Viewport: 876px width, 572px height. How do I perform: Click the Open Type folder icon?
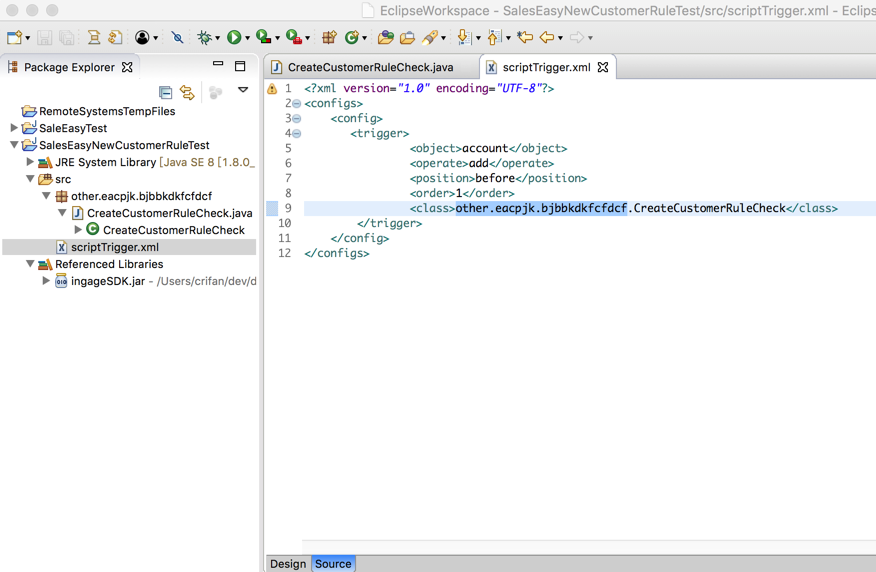(x=385, y=38)
